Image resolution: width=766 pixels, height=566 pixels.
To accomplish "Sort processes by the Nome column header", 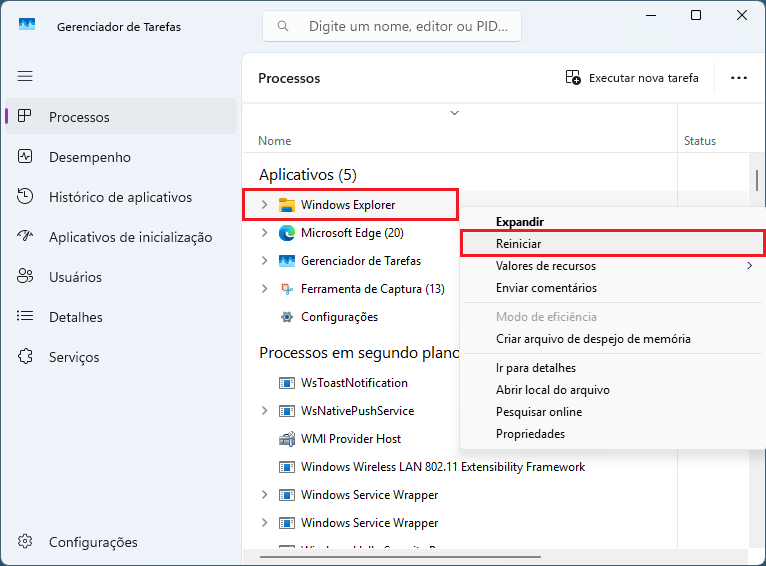I will pos(275,141).
